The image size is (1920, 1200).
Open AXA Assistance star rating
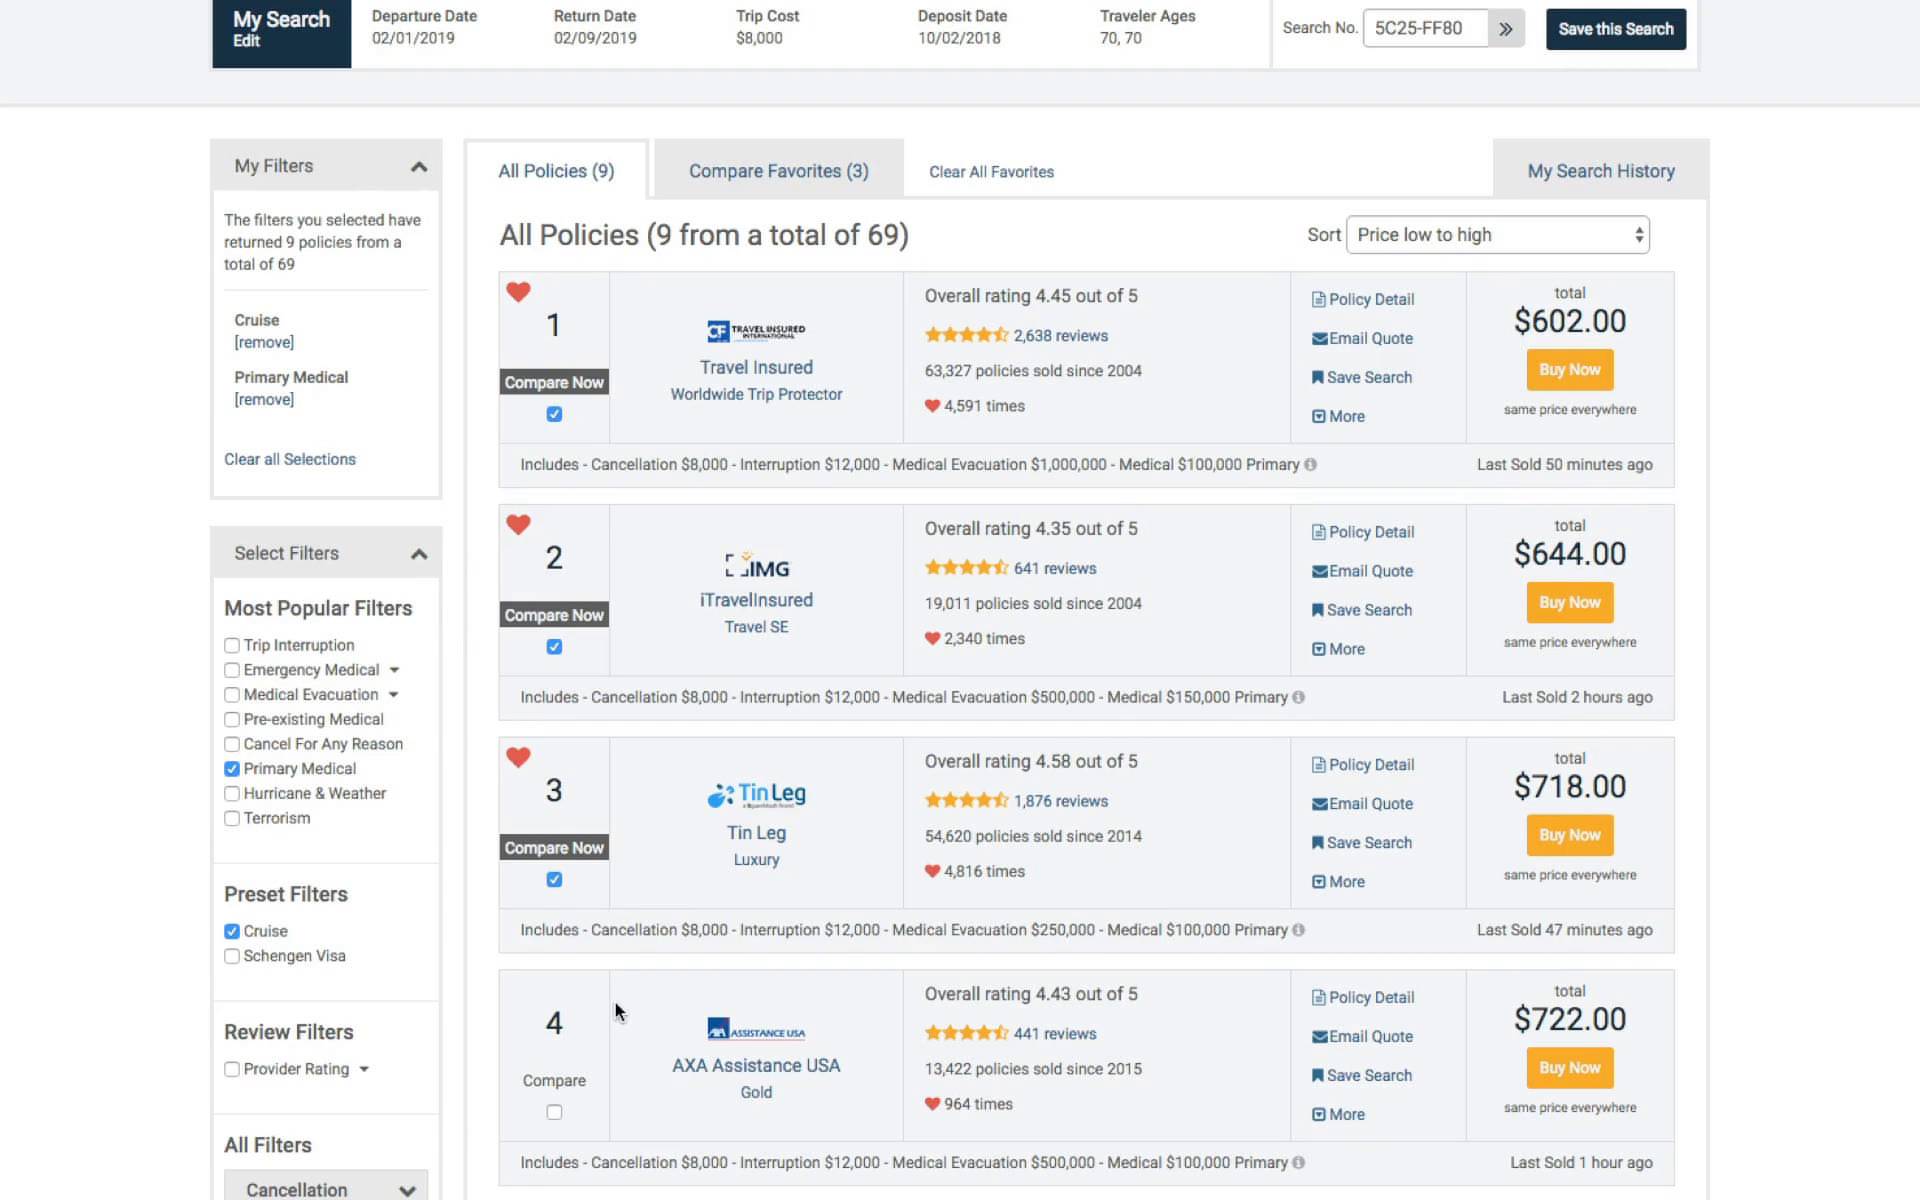[x=966, y=1033]
